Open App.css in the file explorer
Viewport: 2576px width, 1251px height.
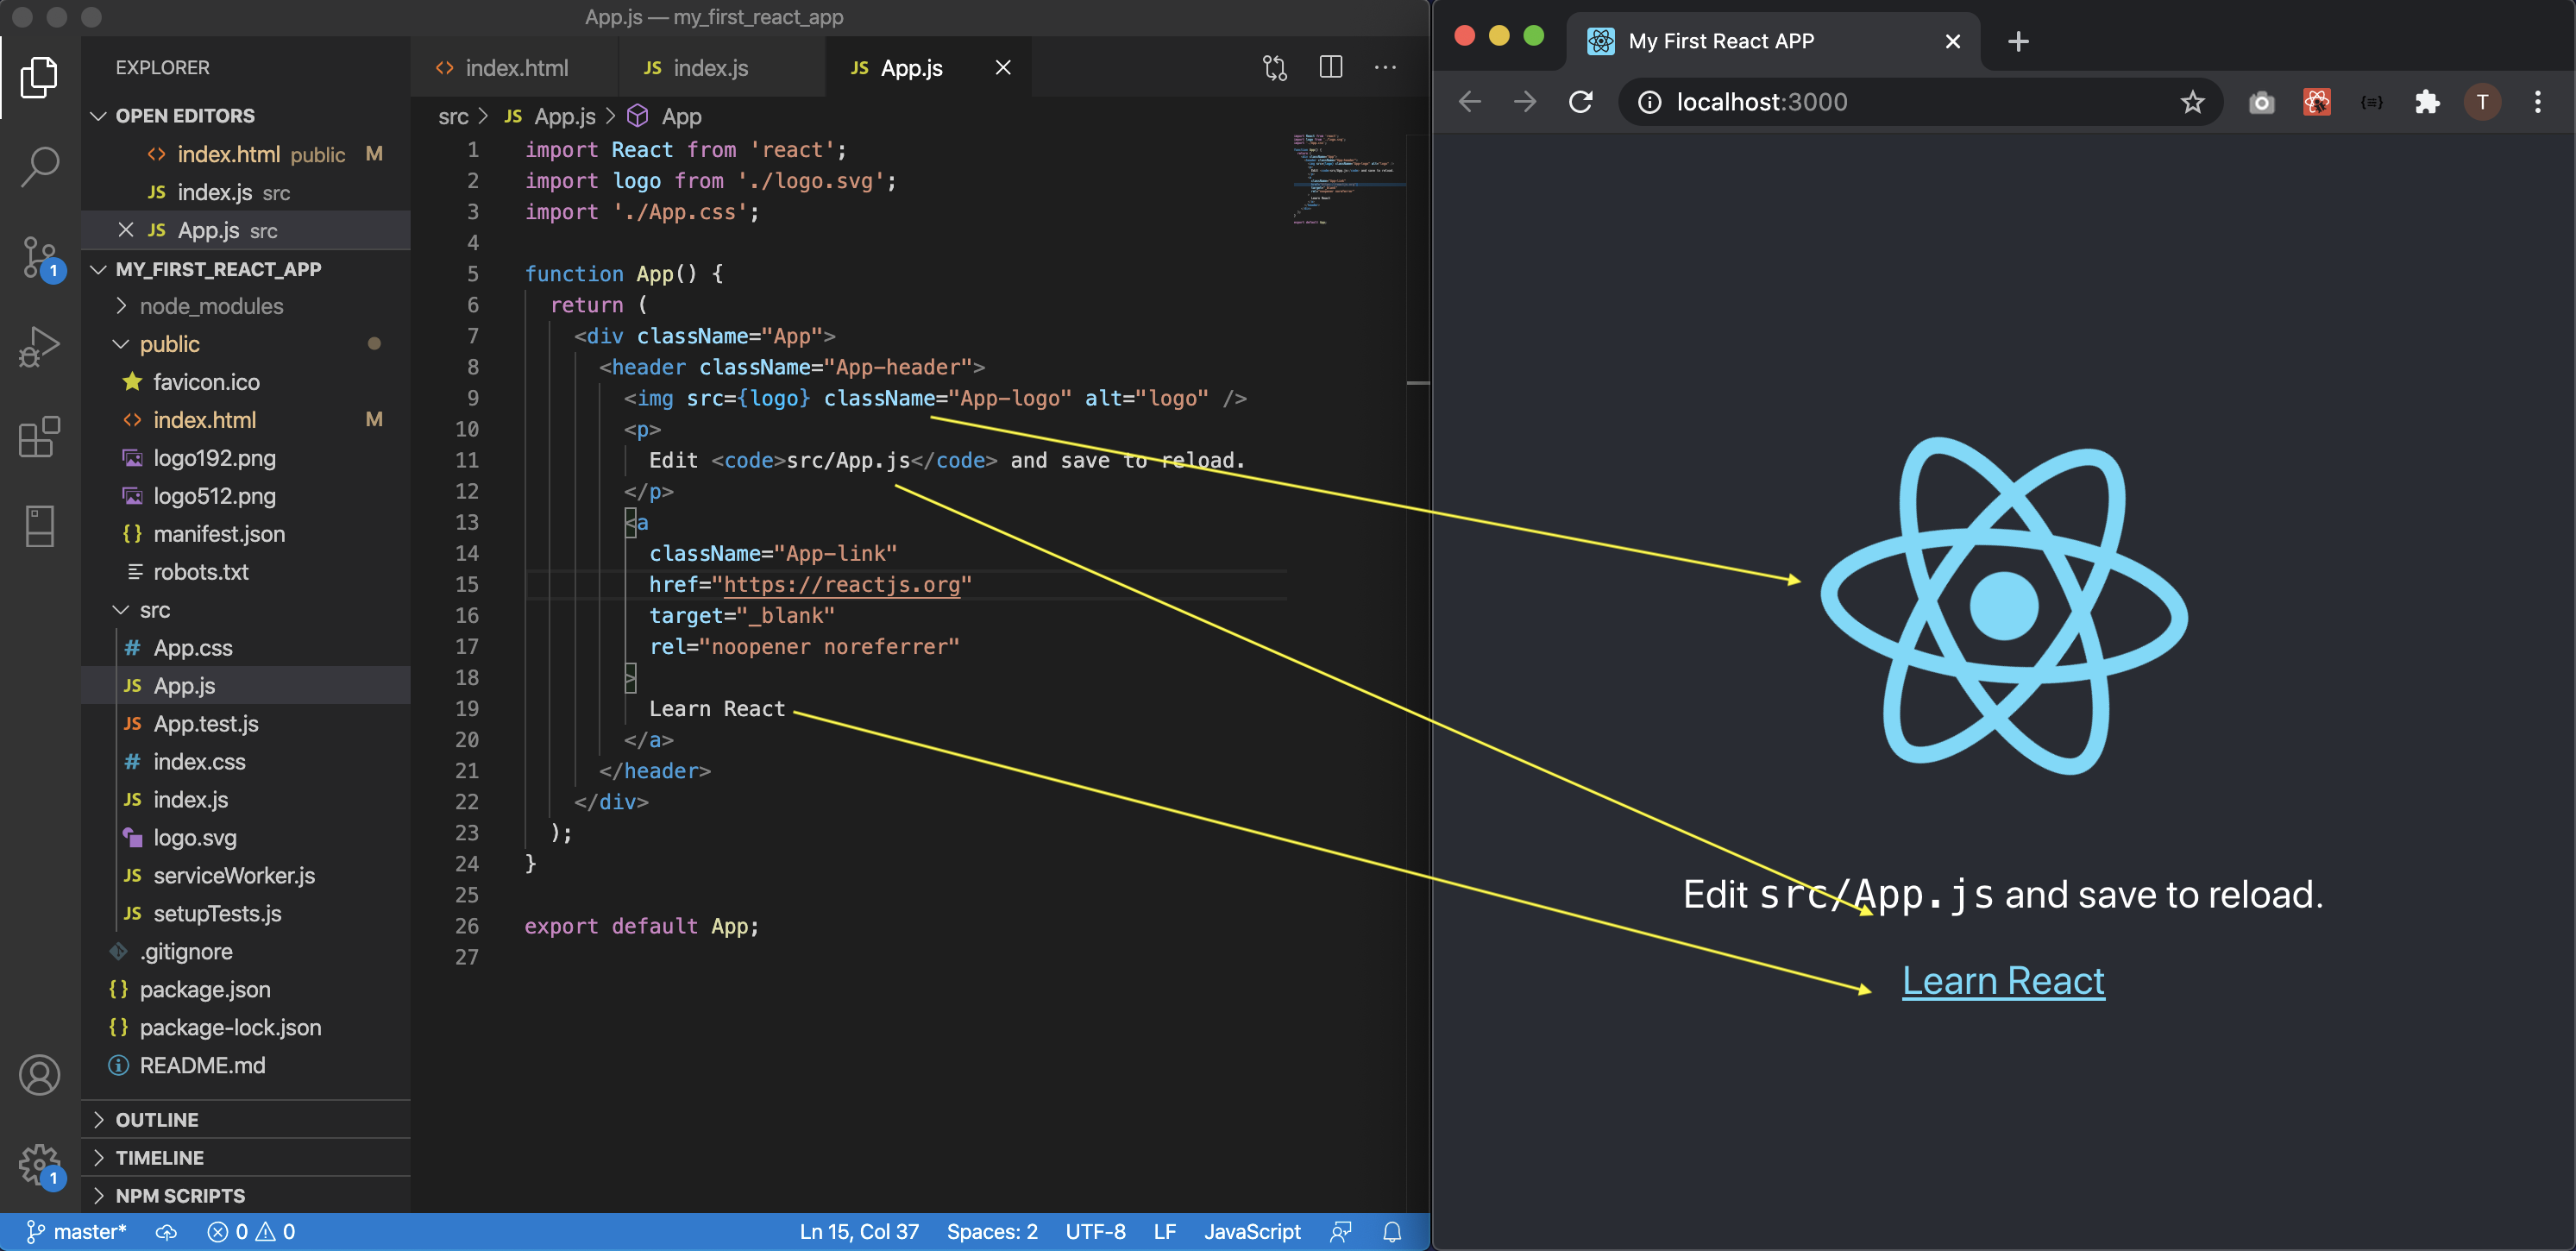192,648
